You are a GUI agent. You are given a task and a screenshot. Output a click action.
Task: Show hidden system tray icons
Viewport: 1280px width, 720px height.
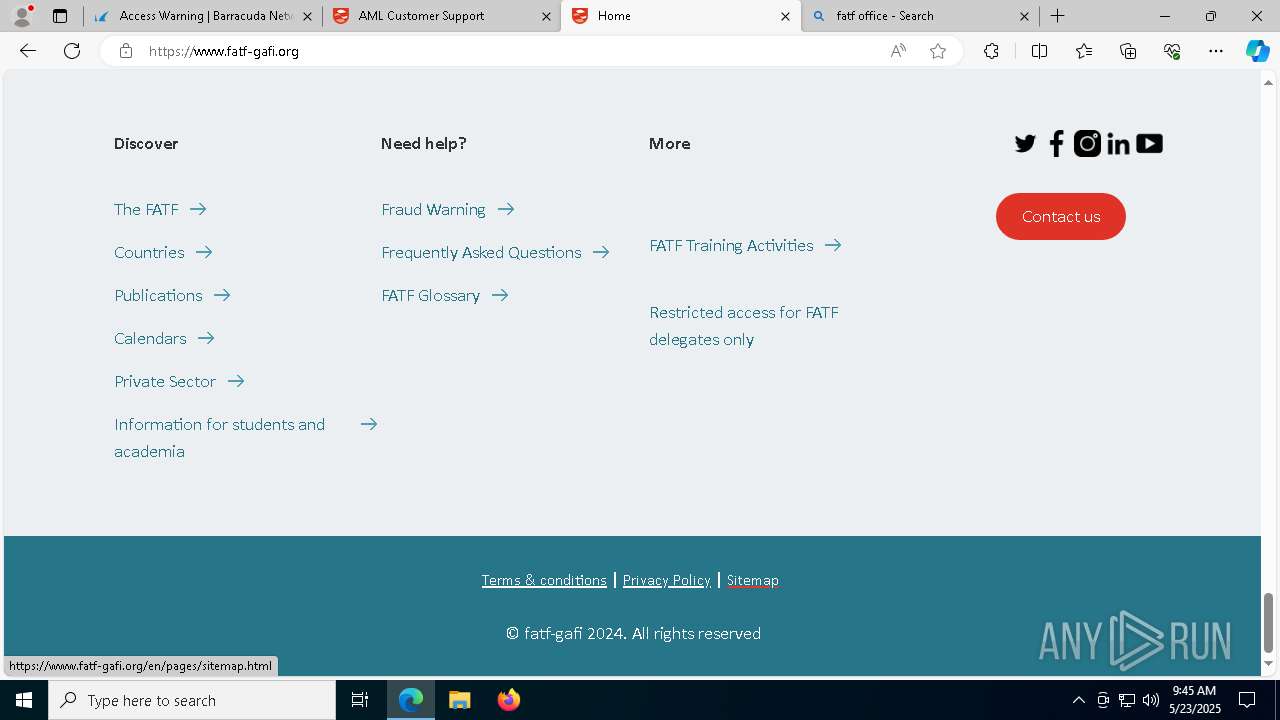pyautogui.click(x=1078, y=700)
